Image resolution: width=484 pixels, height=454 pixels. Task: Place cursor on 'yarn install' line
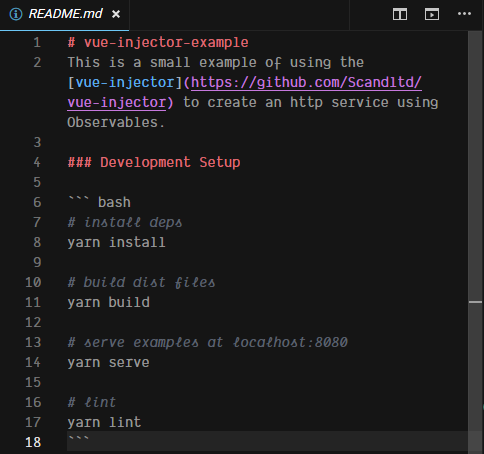[x=116, y=242]
